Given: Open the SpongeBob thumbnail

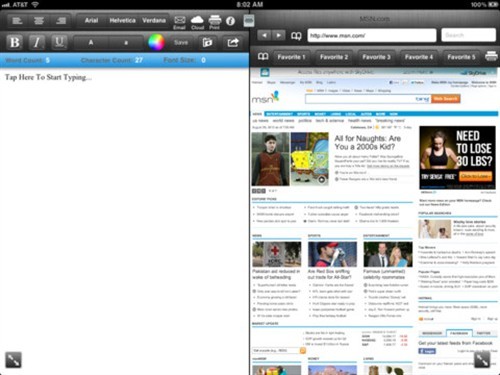Looking at the screenshot, I should click(x=310, y=159).
